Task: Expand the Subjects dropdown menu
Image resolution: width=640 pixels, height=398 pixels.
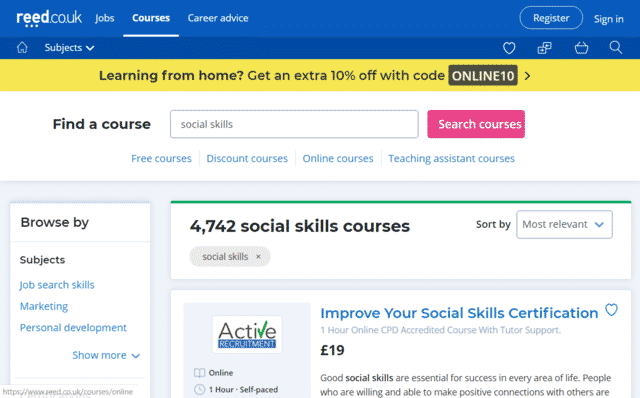Action: tap(69, 48)
